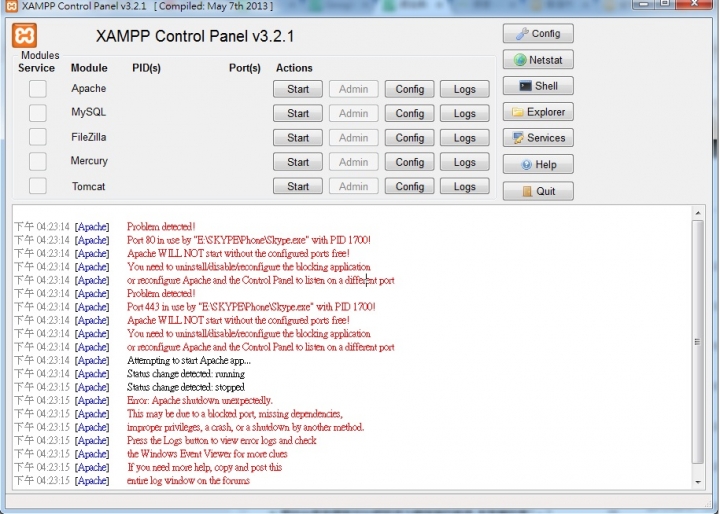Click the MySQL Admin button
This screenshot has width=720, height=514.
tap(354, 113)
